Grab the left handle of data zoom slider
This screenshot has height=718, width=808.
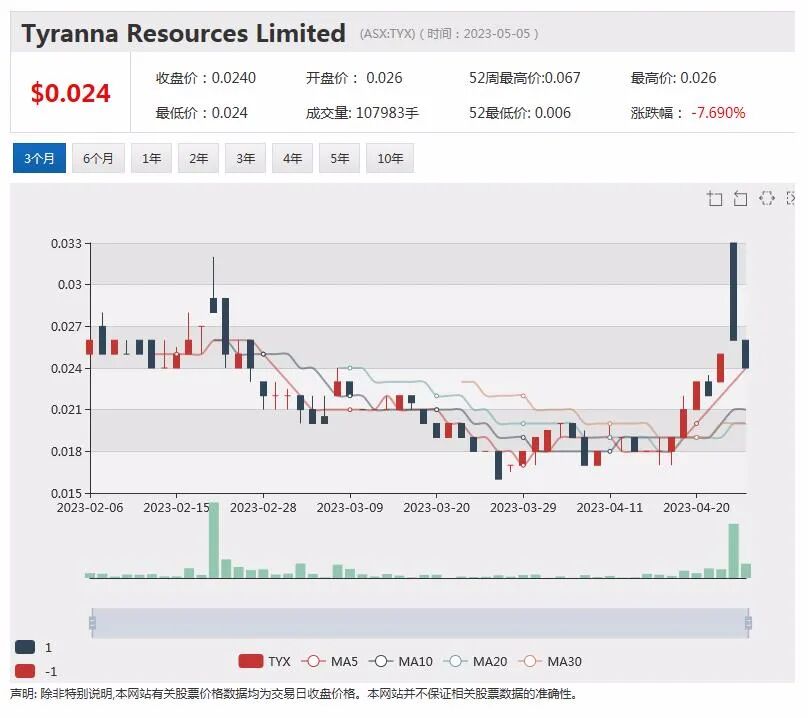tap(92, 623)
